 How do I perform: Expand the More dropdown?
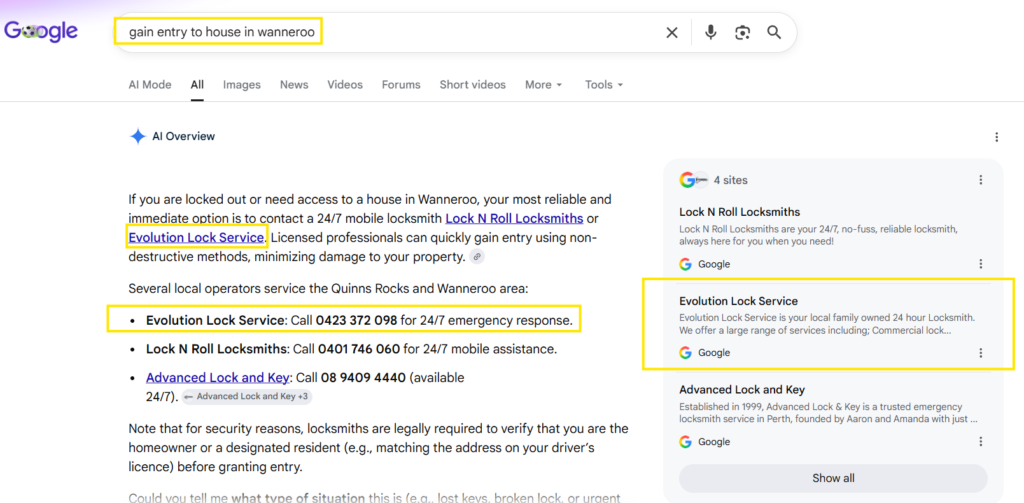click(543, 85)
